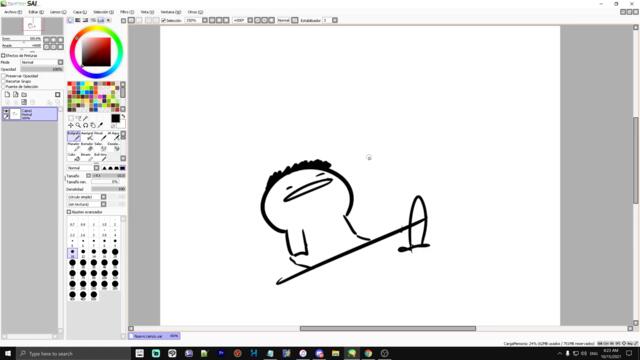Click the color saturation square
640x360 pixels.
96,52
